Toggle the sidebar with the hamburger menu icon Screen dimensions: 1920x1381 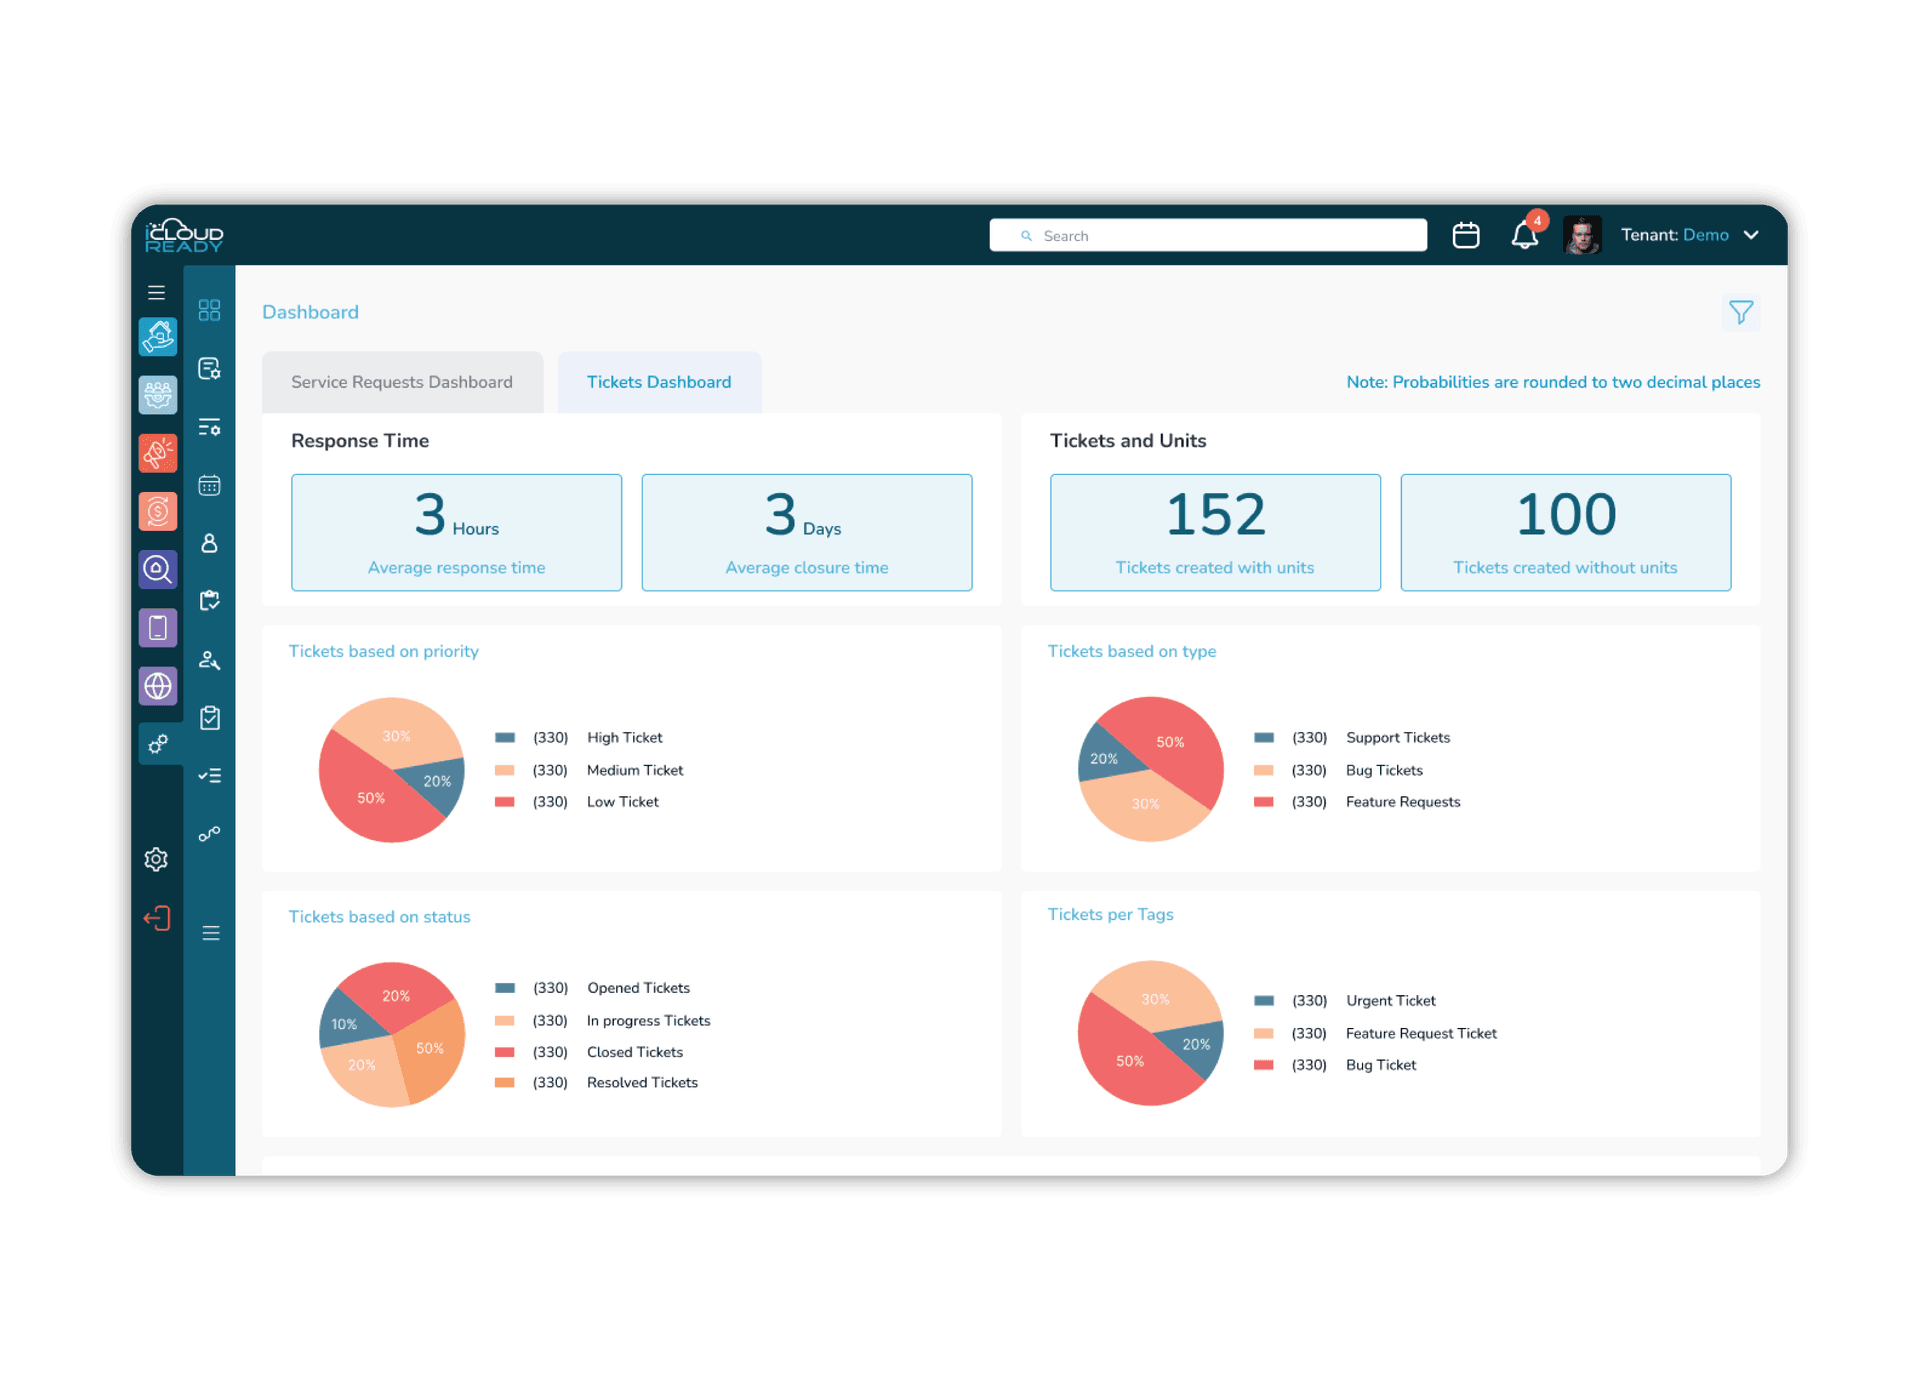click(x=156, y=291)
